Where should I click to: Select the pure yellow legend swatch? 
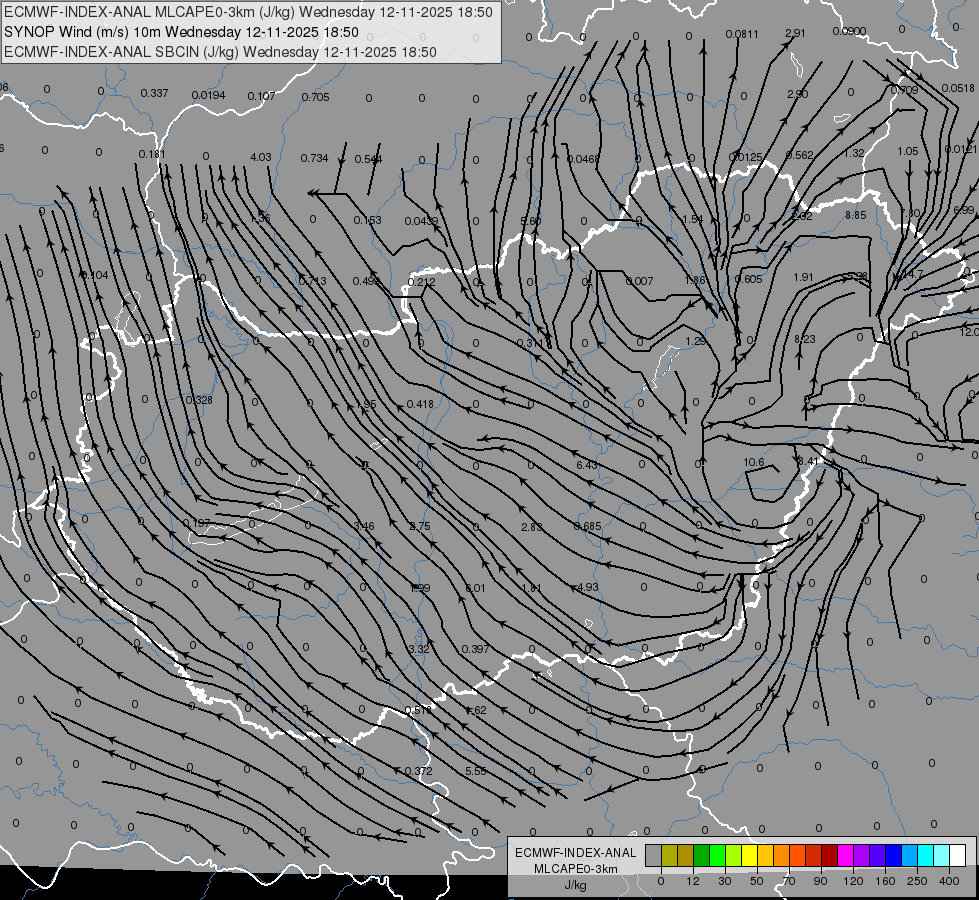pyautogui.click(x=749, y=855)
